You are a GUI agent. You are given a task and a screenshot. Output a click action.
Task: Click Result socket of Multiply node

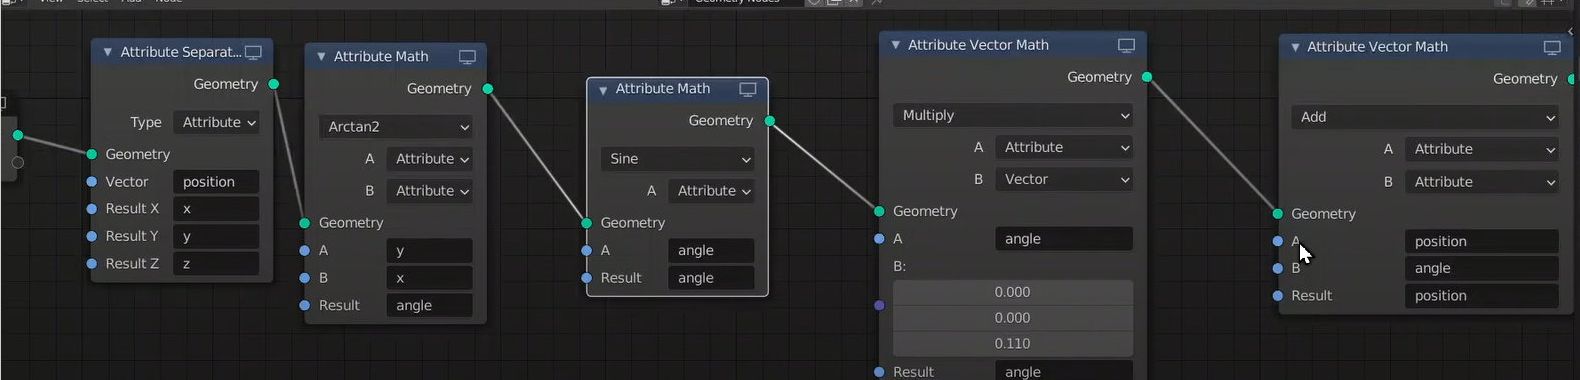(x=879, y=372)
